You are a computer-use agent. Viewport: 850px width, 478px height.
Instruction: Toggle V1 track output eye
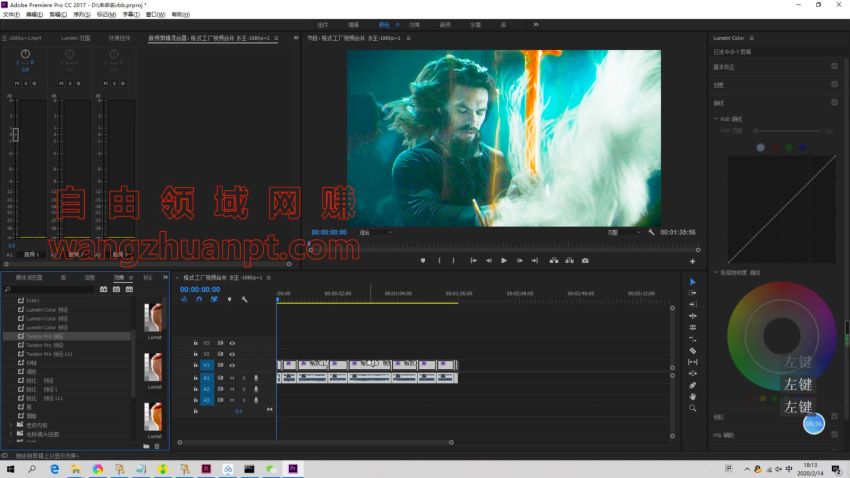click(x=232, y=365)
